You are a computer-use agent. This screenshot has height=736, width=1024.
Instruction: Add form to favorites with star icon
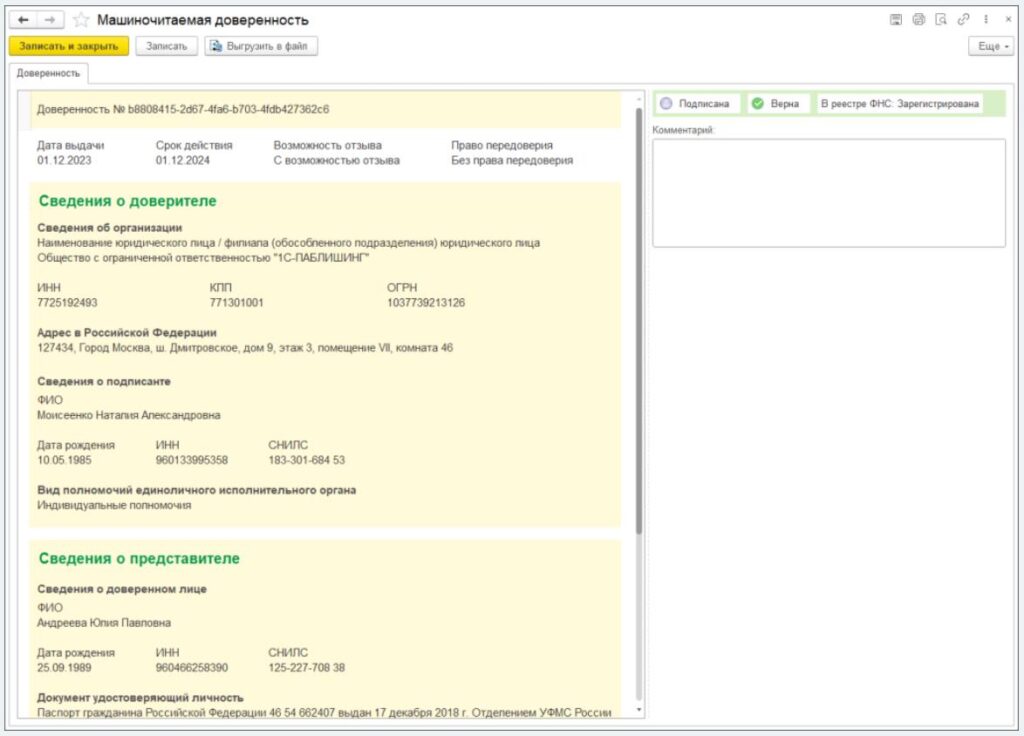(x=80, y=20)
